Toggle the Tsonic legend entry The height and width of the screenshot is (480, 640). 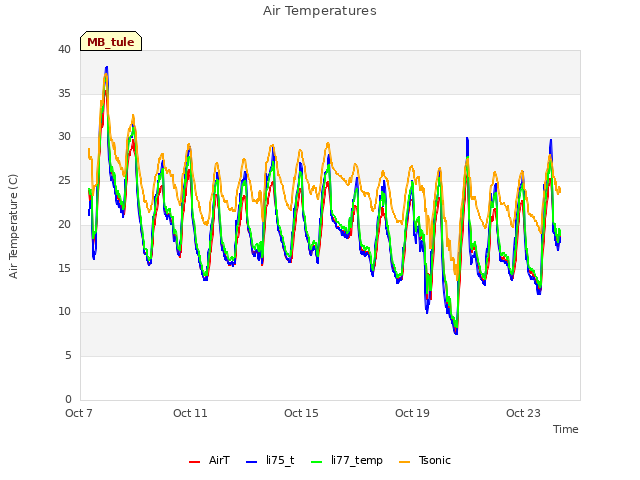click(x=424, y=460)
